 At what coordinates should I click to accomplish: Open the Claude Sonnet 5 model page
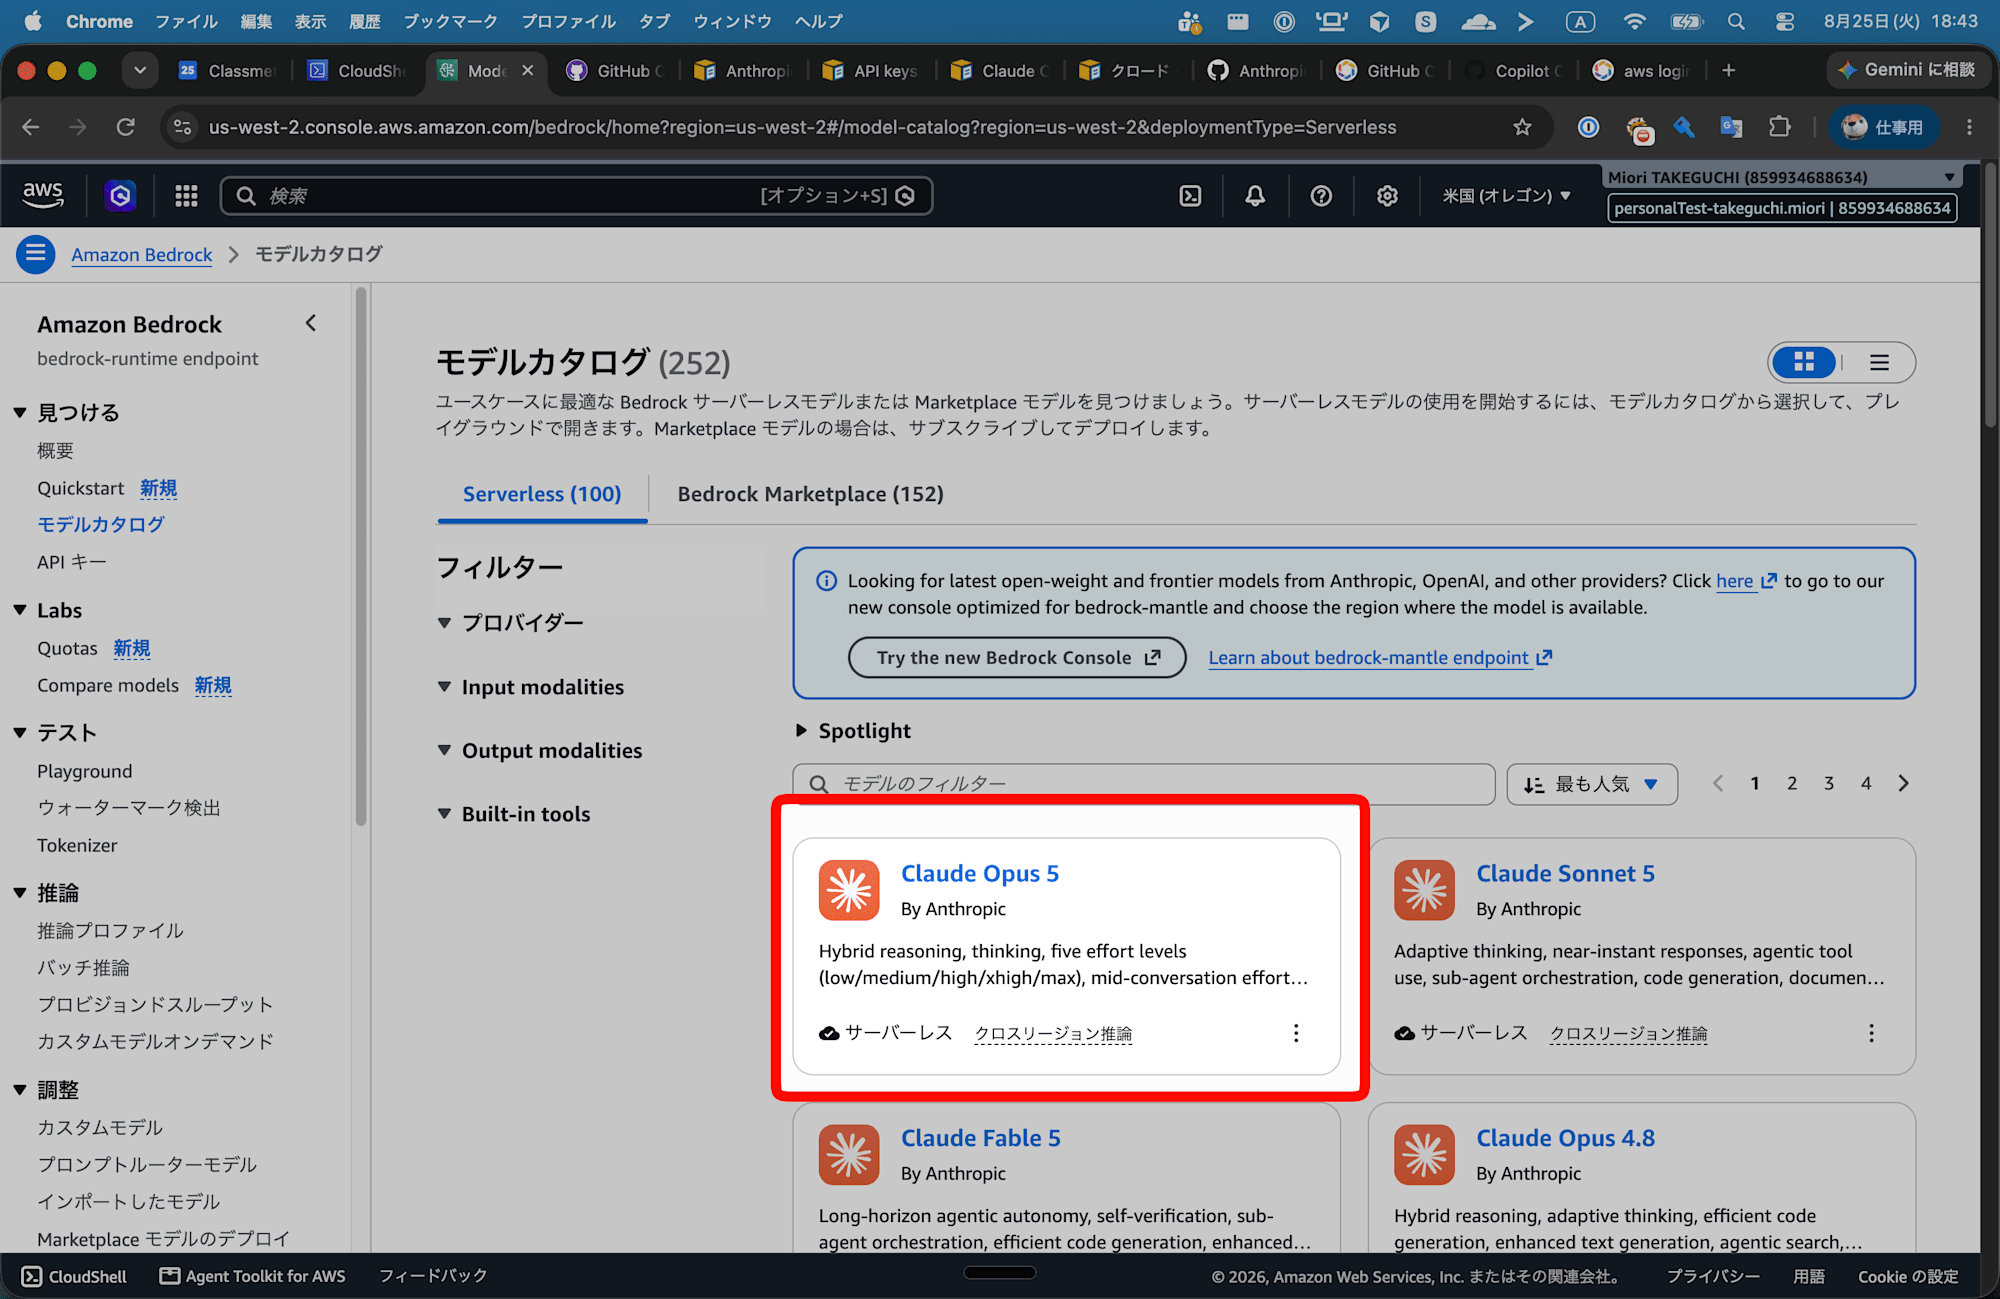[1565, 873]
